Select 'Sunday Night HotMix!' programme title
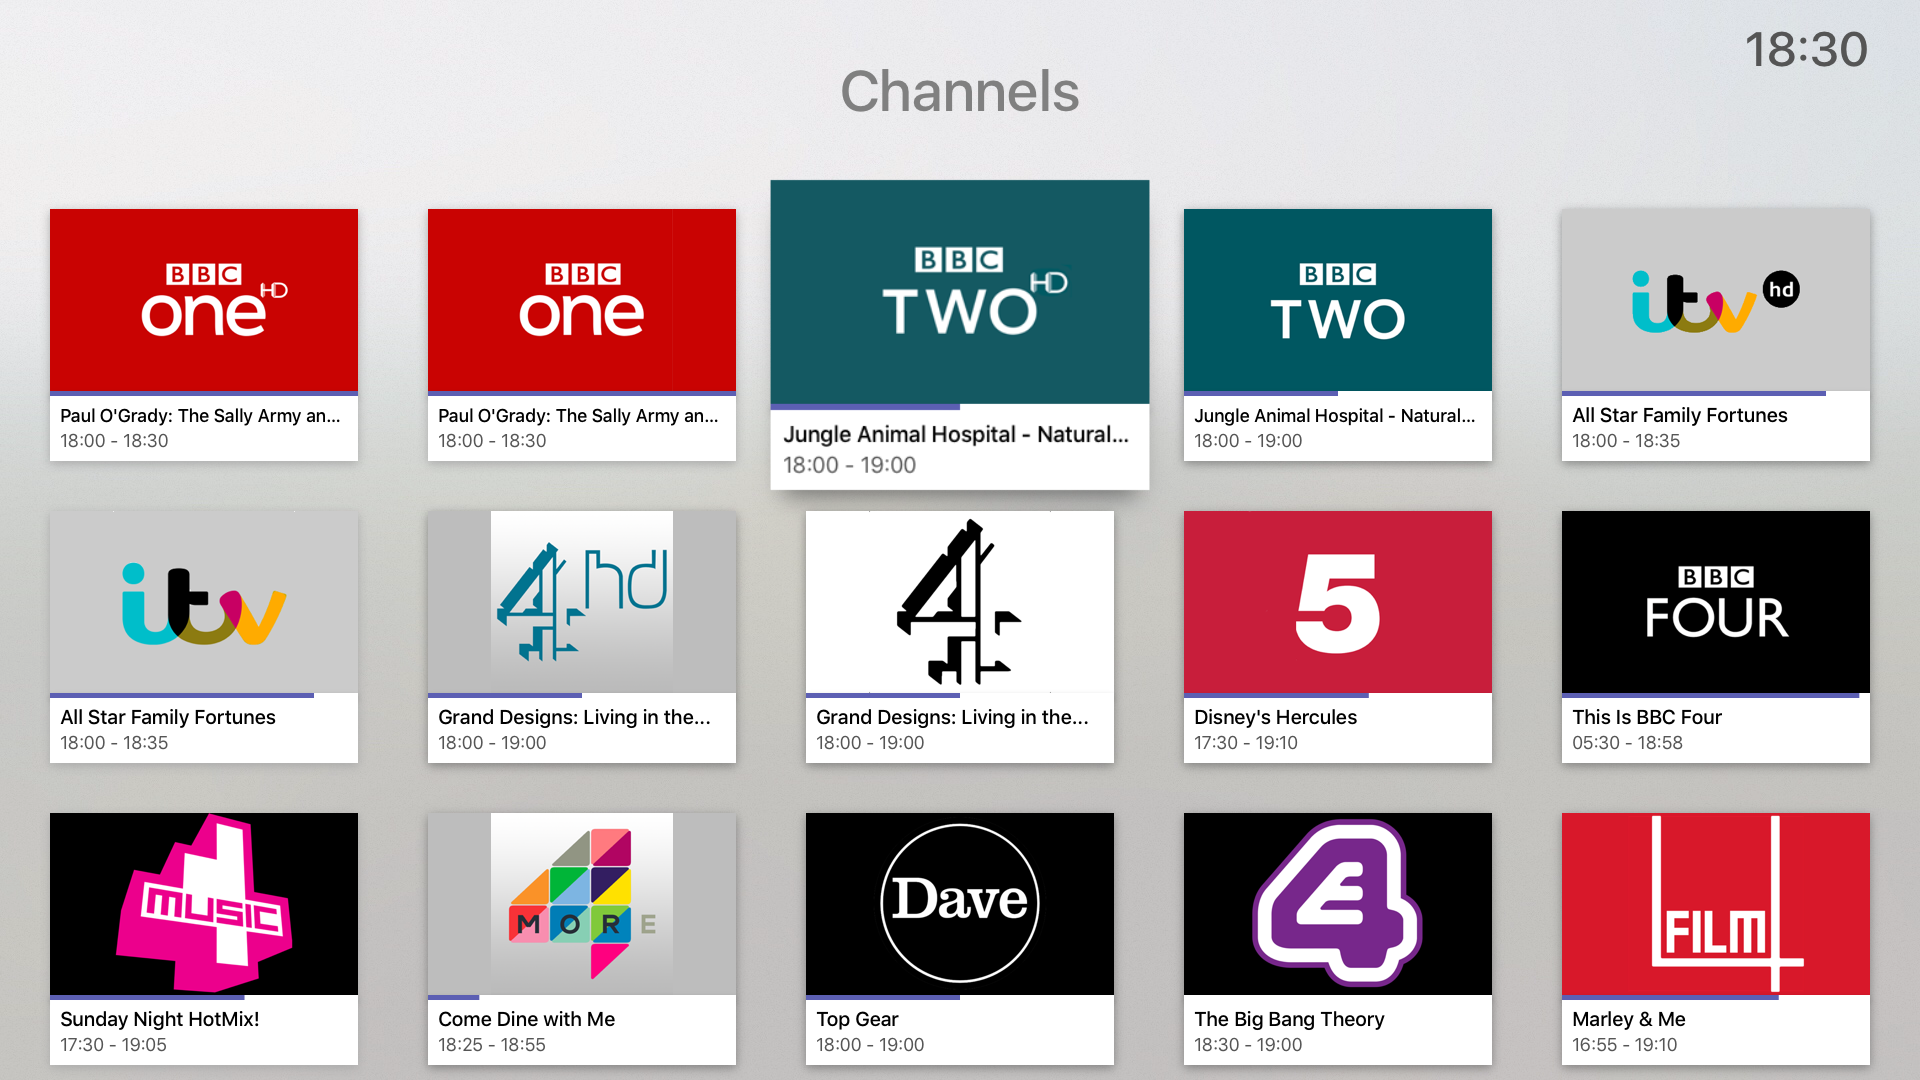The height and width of the screenshot is (1080, 1920). pyautogui.click(x=160, y=1019)
